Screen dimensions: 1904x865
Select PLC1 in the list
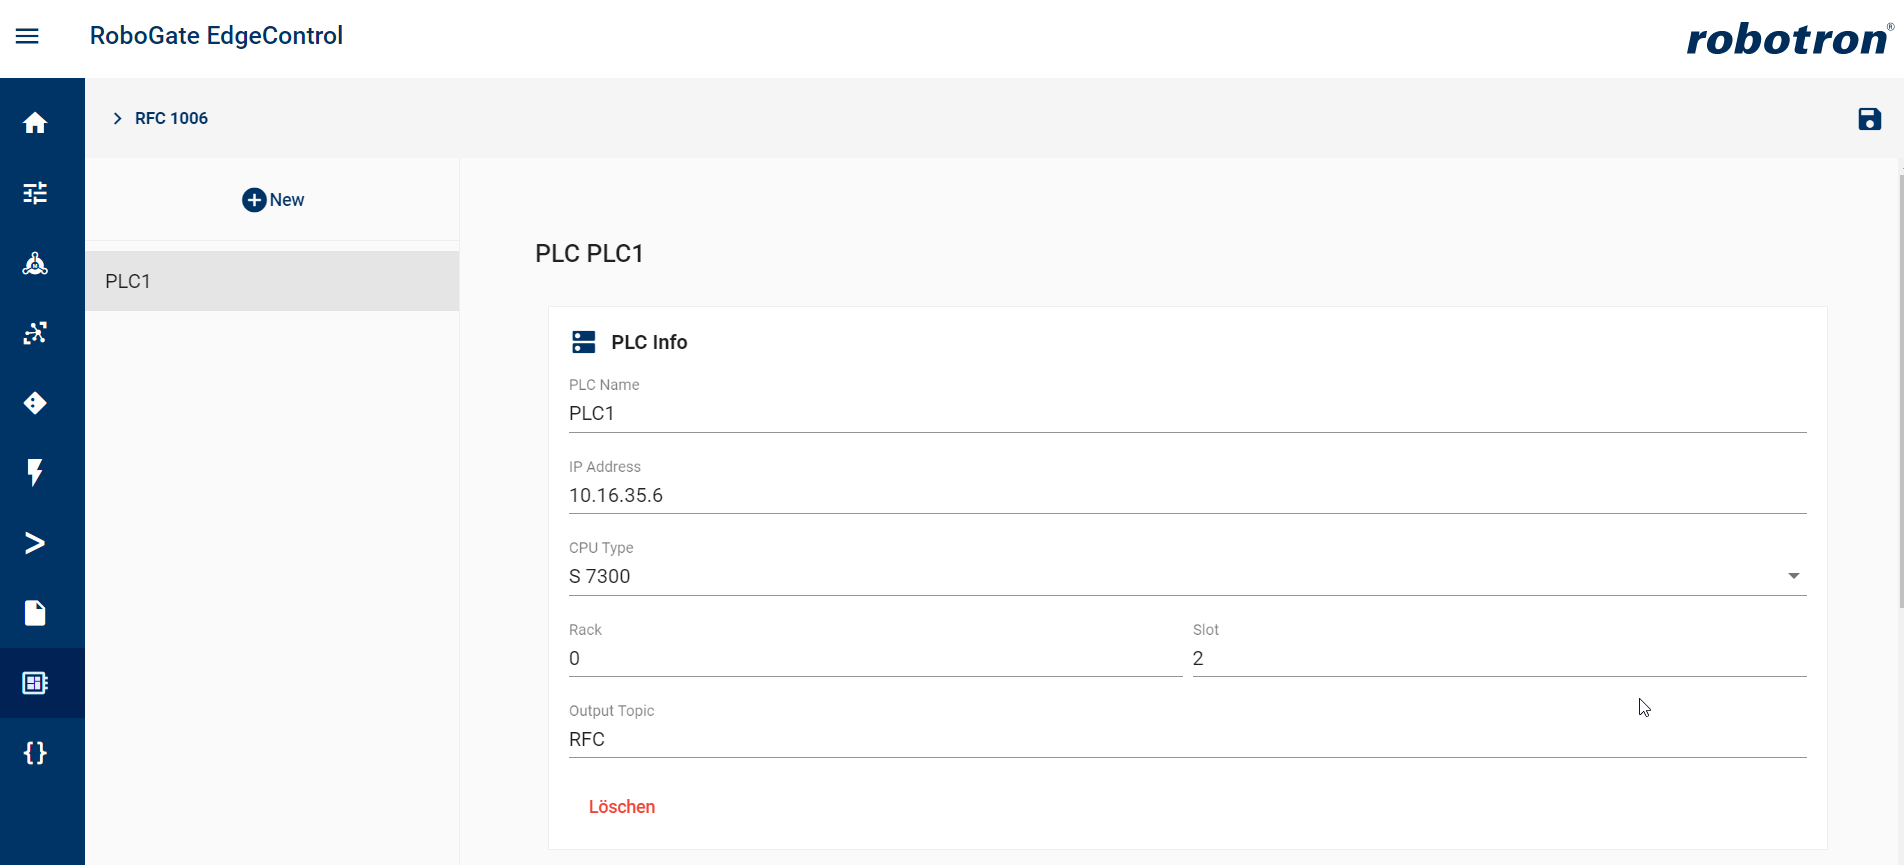click(x=272, y=281)
